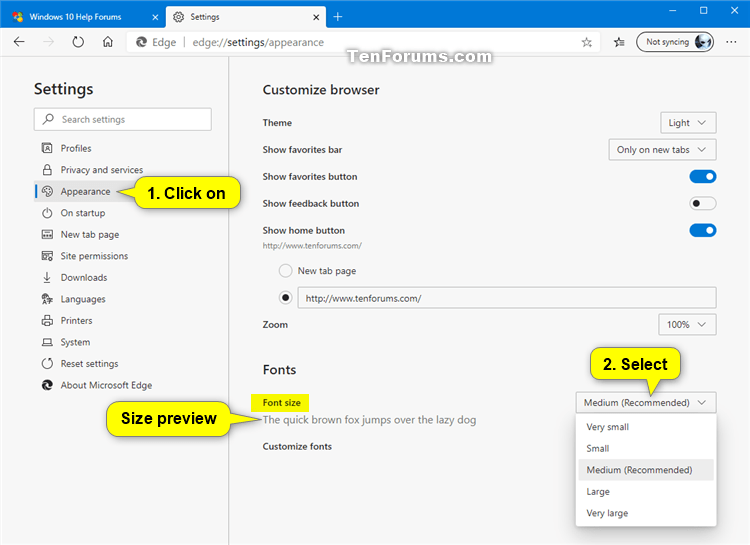Open the Favorites list icon
Image resolution: width=750 pixels, height=545 pixels.
[619, 43]
